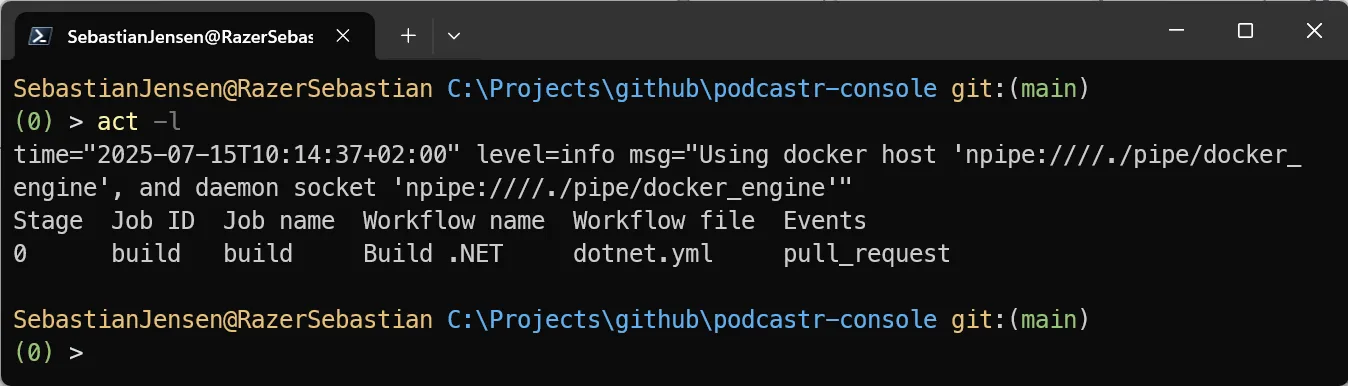
Task: Click the pull_request event value
Action: pyautogui.click(x=866, y=254)
